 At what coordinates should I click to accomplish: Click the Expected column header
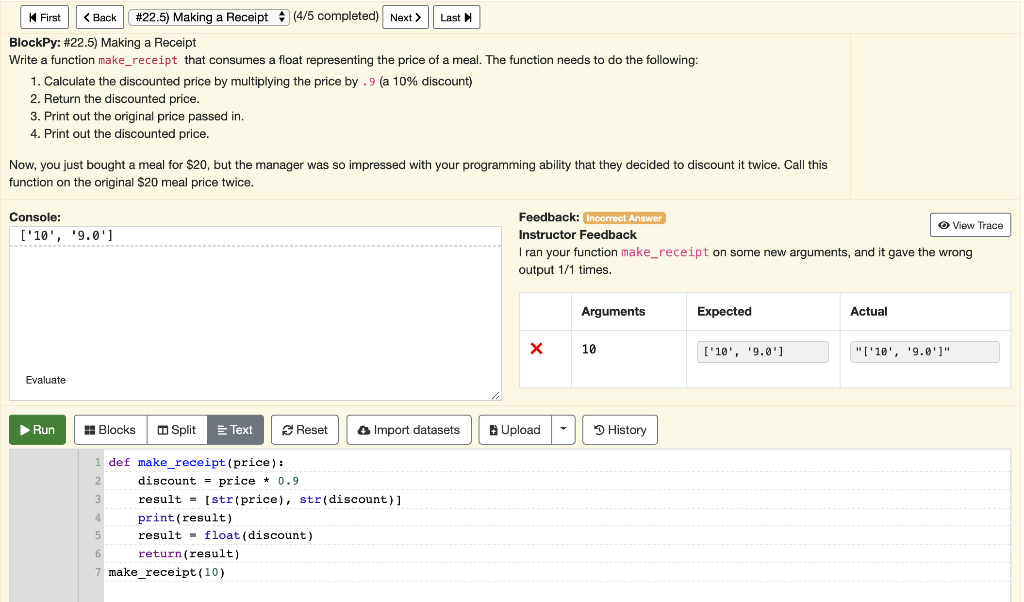(724, 311)
